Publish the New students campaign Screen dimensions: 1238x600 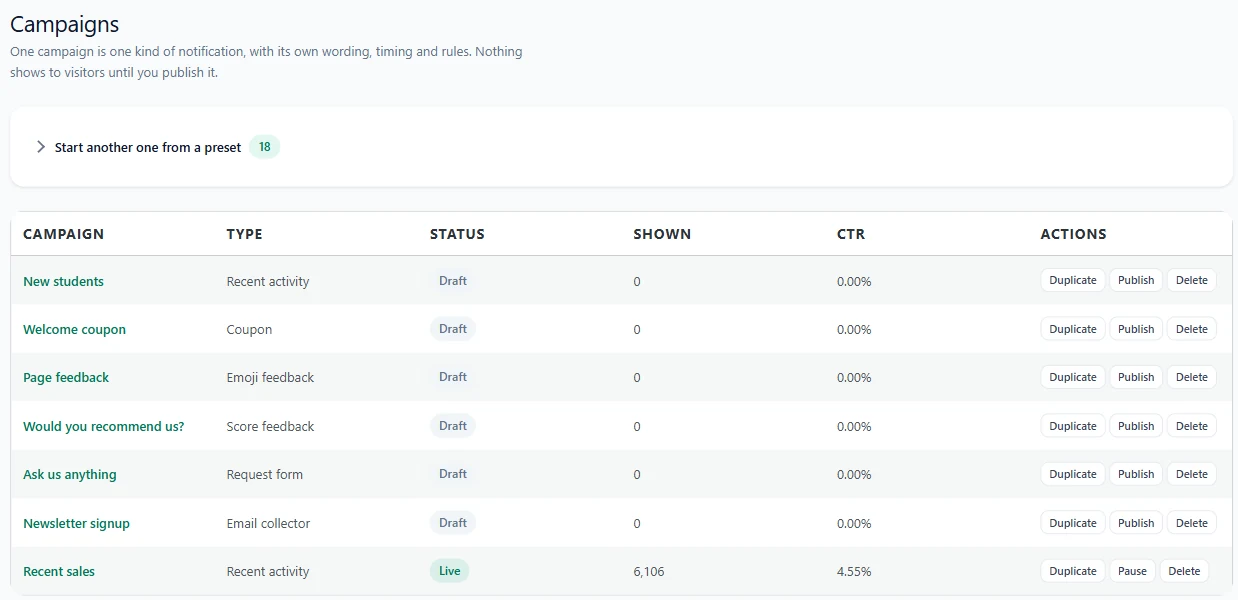tap(1136, 280)
